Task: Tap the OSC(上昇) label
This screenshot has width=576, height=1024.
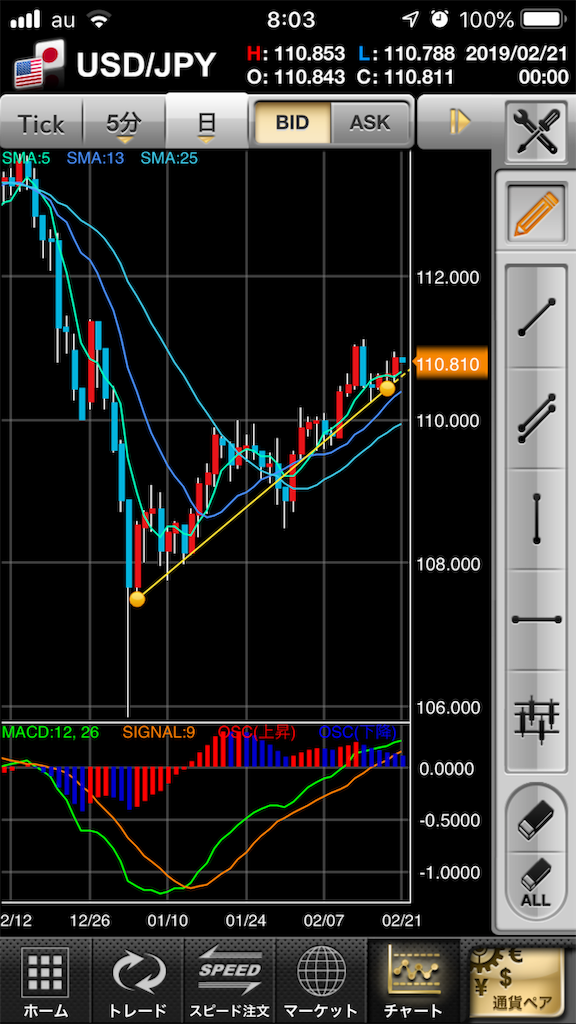Action: pos(257,733)
